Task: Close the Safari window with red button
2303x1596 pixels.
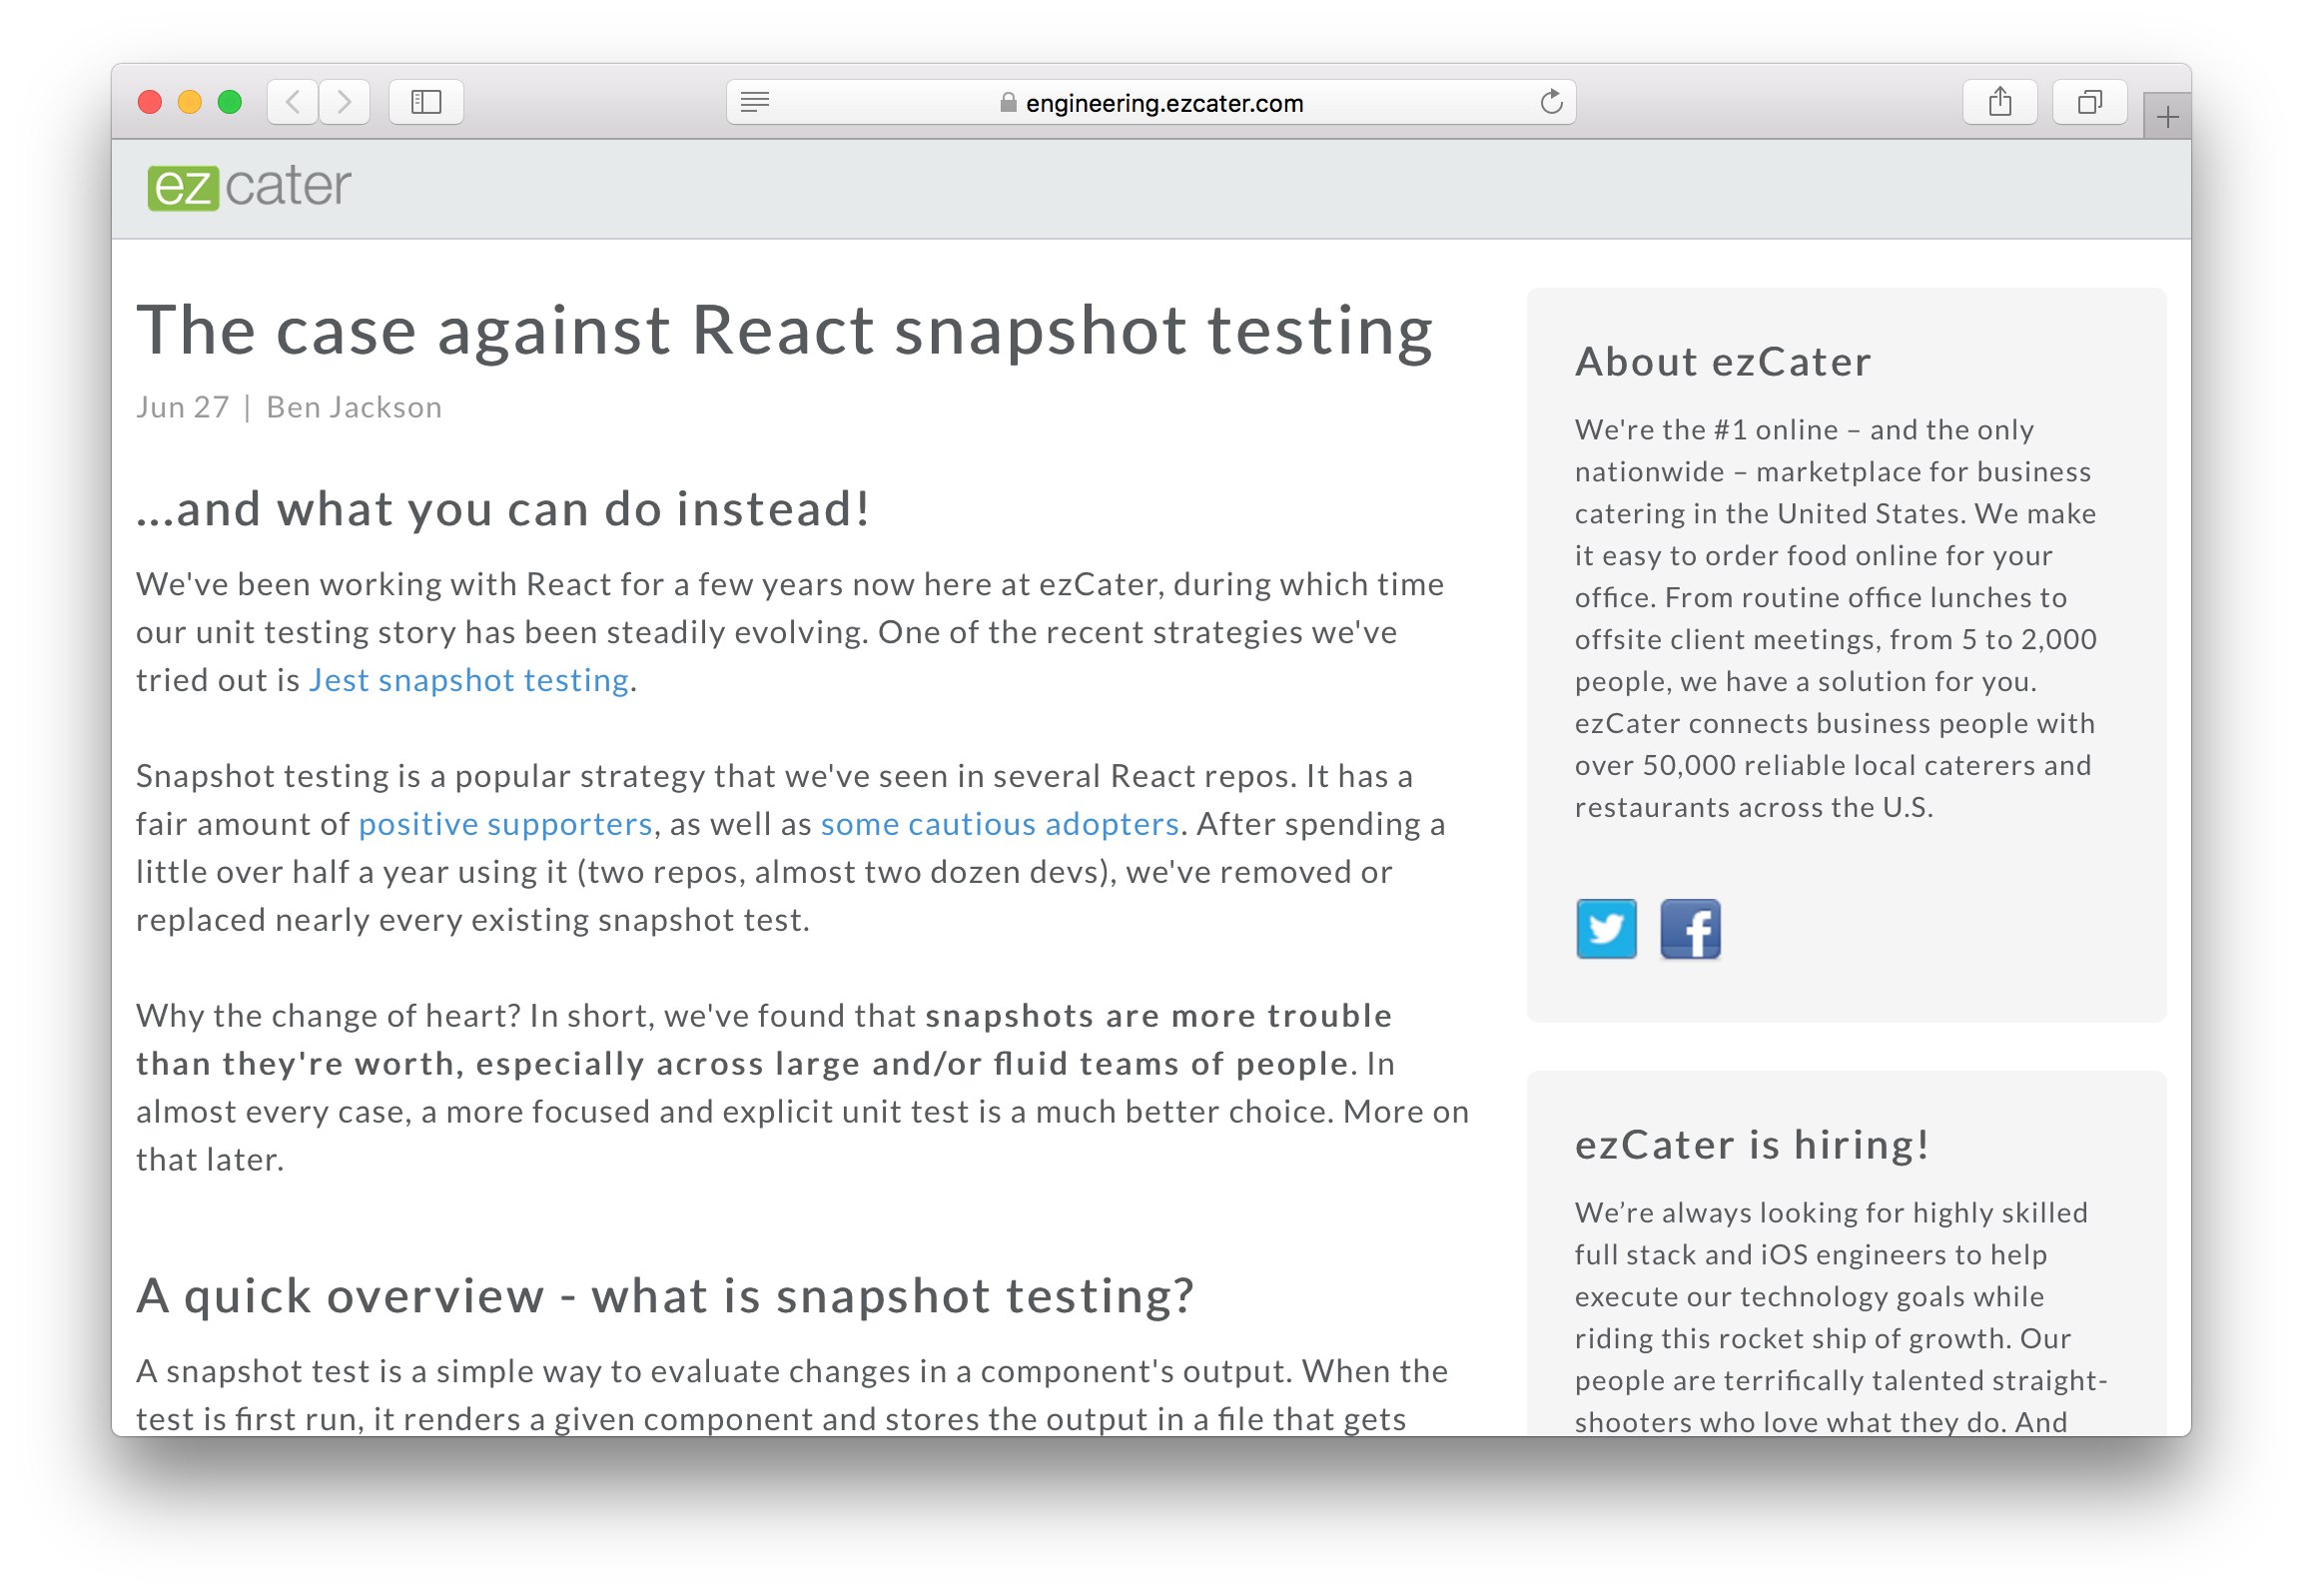Action: (x=150, y=102)
